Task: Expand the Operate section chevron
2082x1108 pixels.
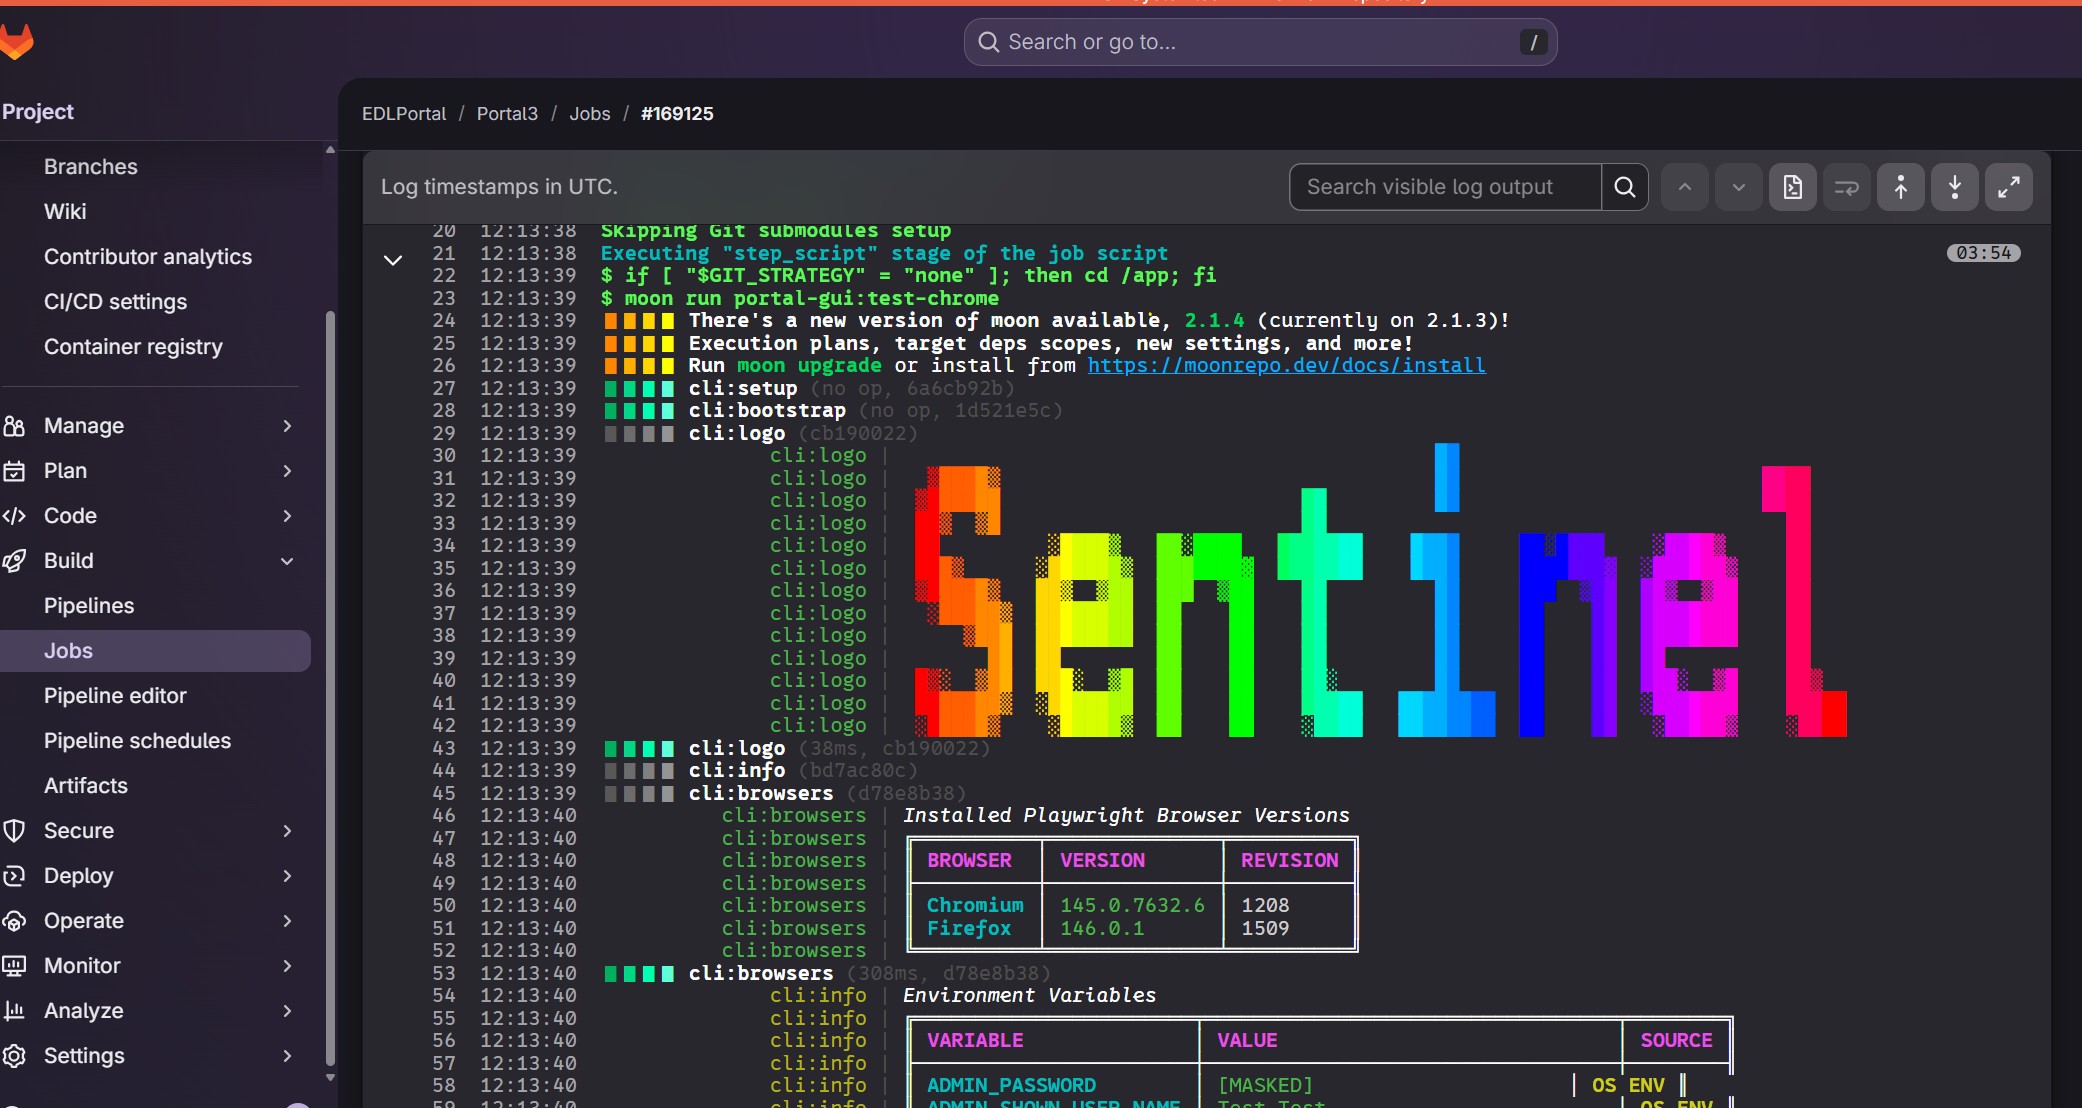Action: point(287,921)
